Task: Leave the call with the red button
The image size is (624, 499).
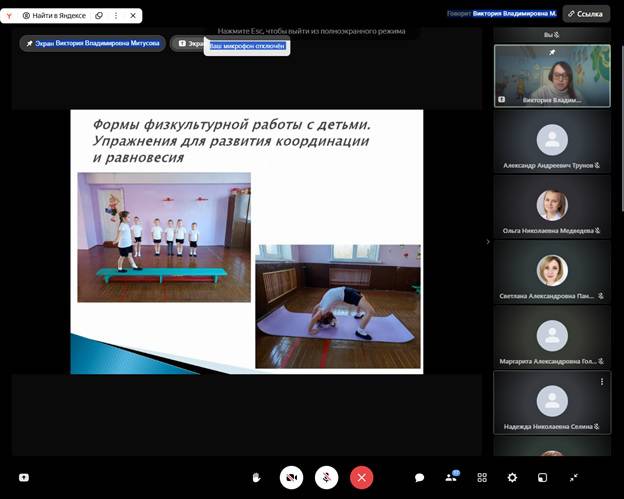Action: [361, 477]
